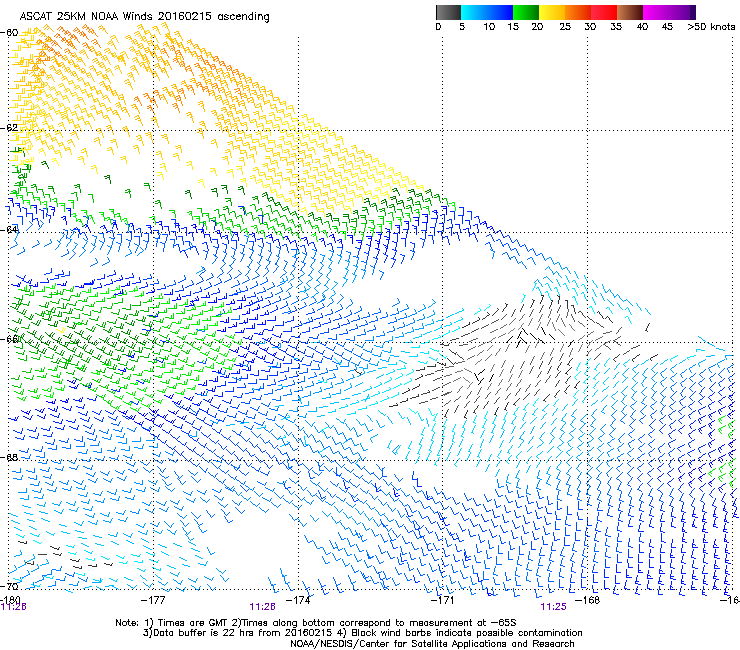This screenshot has width=740, height=650.
Task: Click the dark purple 45-50 knots legend segment
Action: (682, 12)
